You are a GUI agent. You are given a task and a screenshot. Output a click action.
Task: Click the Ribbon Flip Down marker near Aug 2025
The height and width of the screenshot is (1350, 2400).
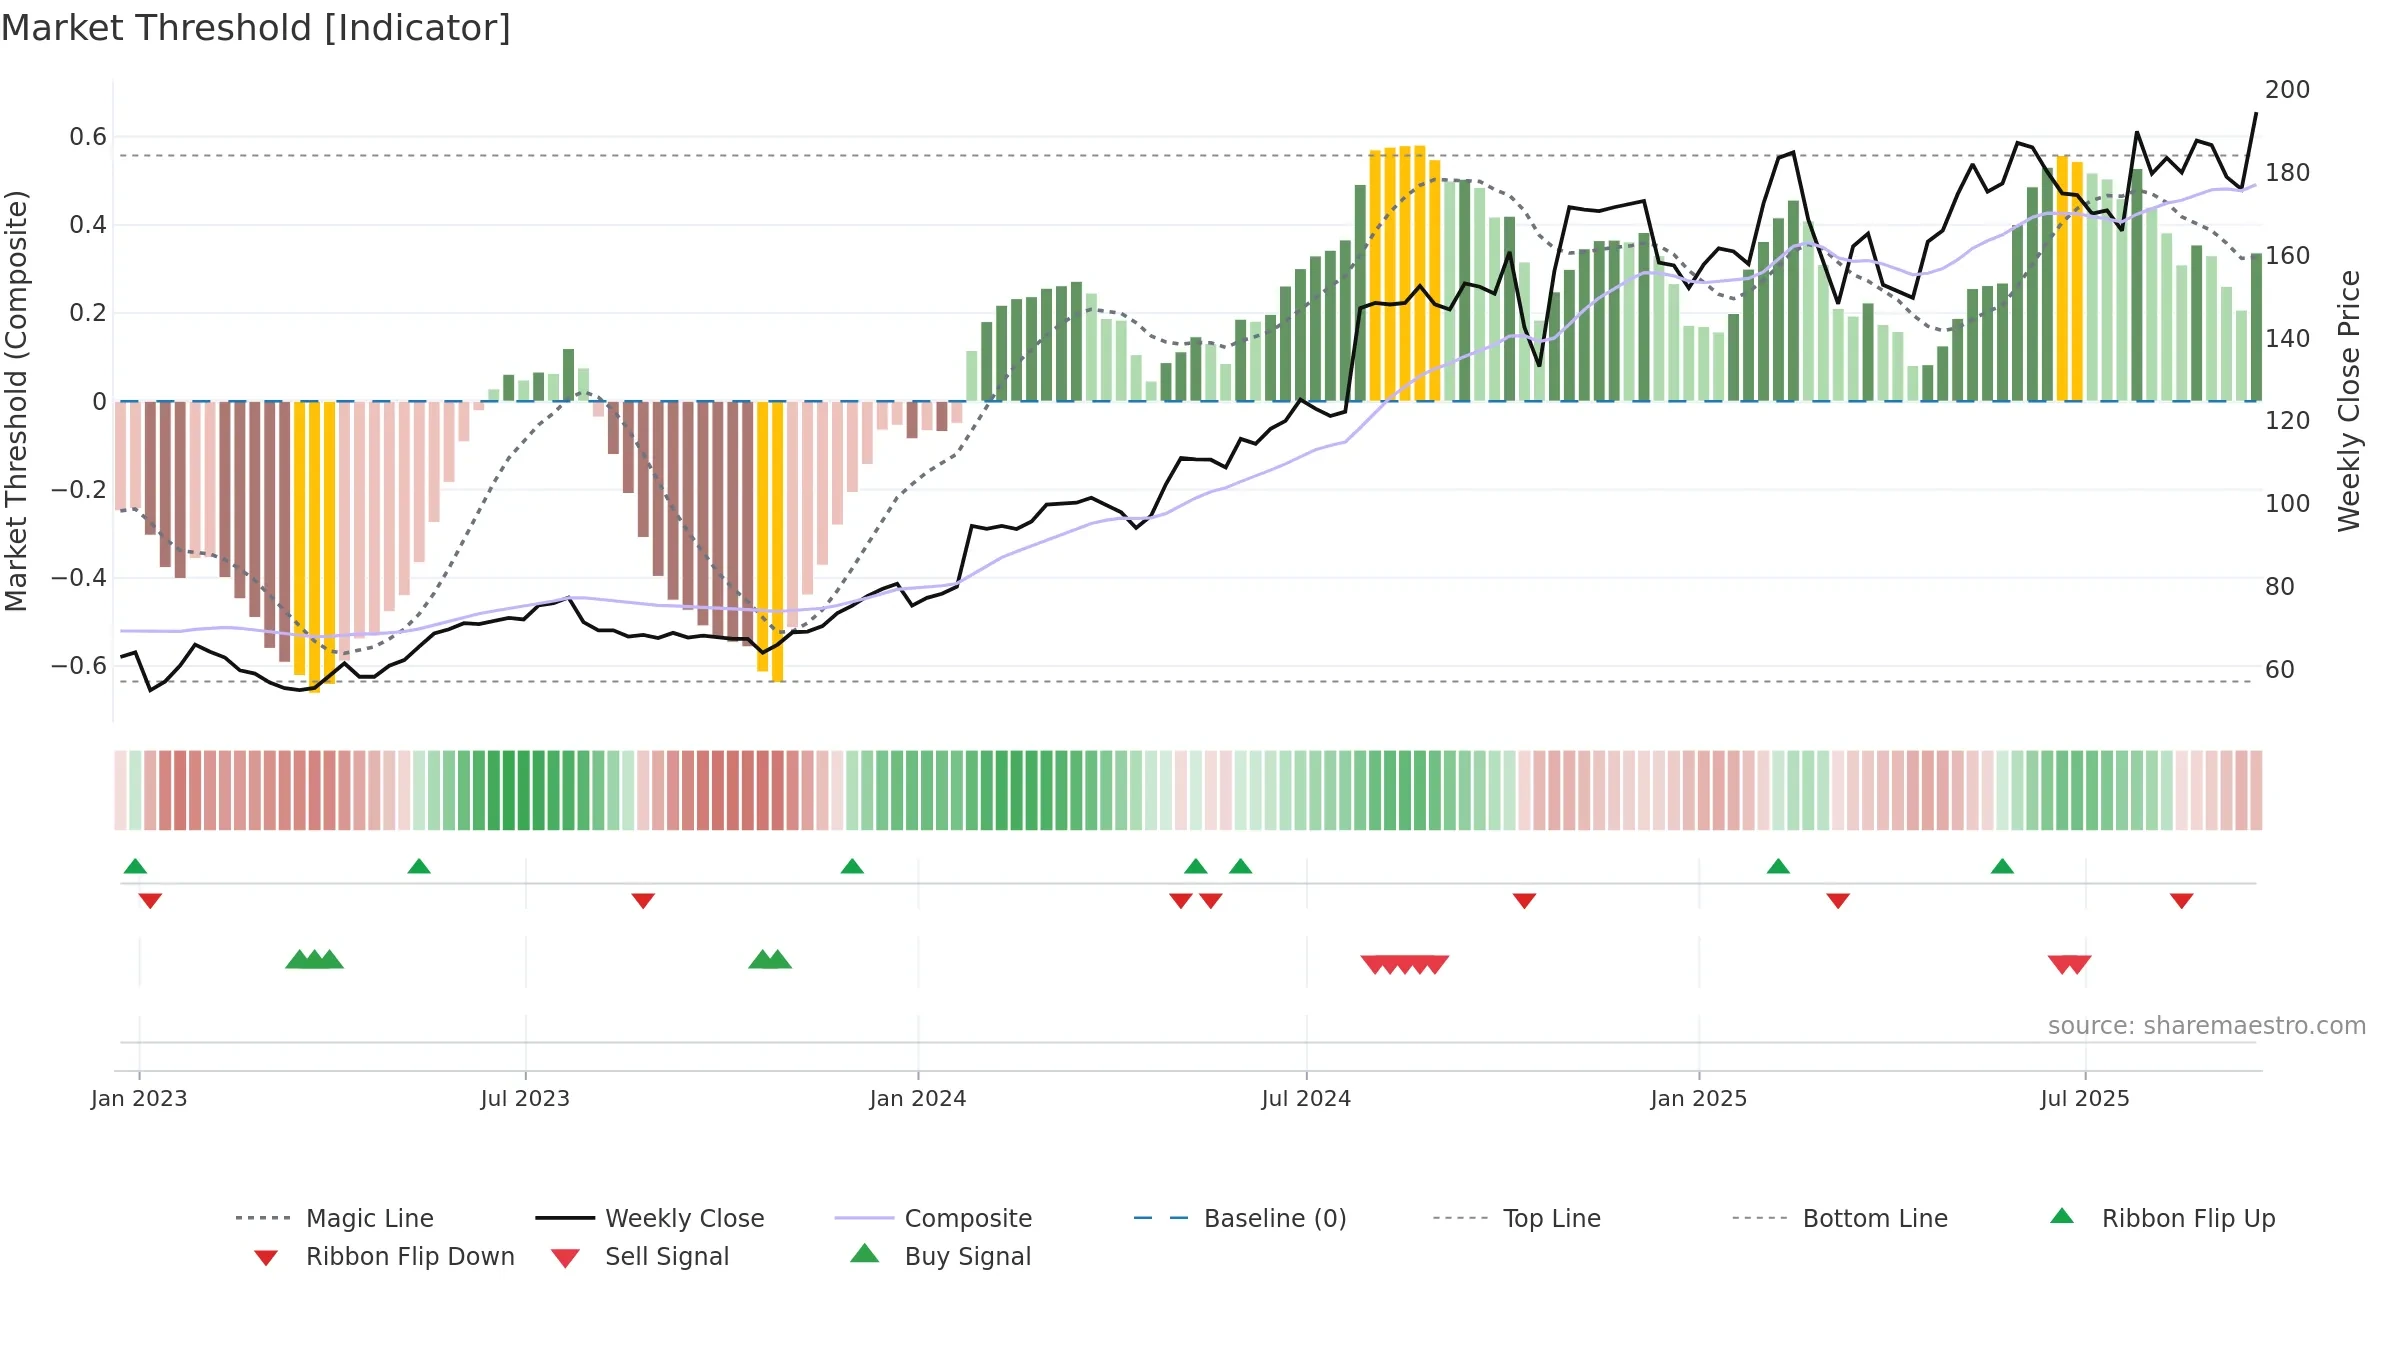[2182, 901]
